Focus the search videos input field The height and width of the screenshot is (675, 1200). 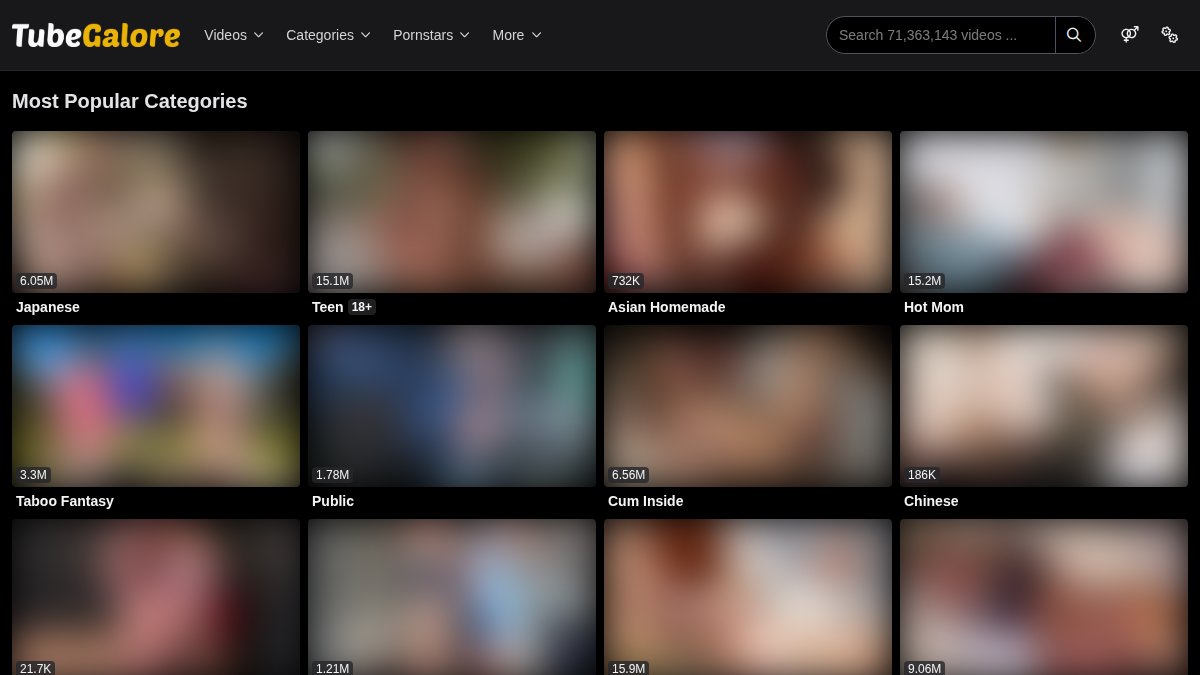pos(940,35)
